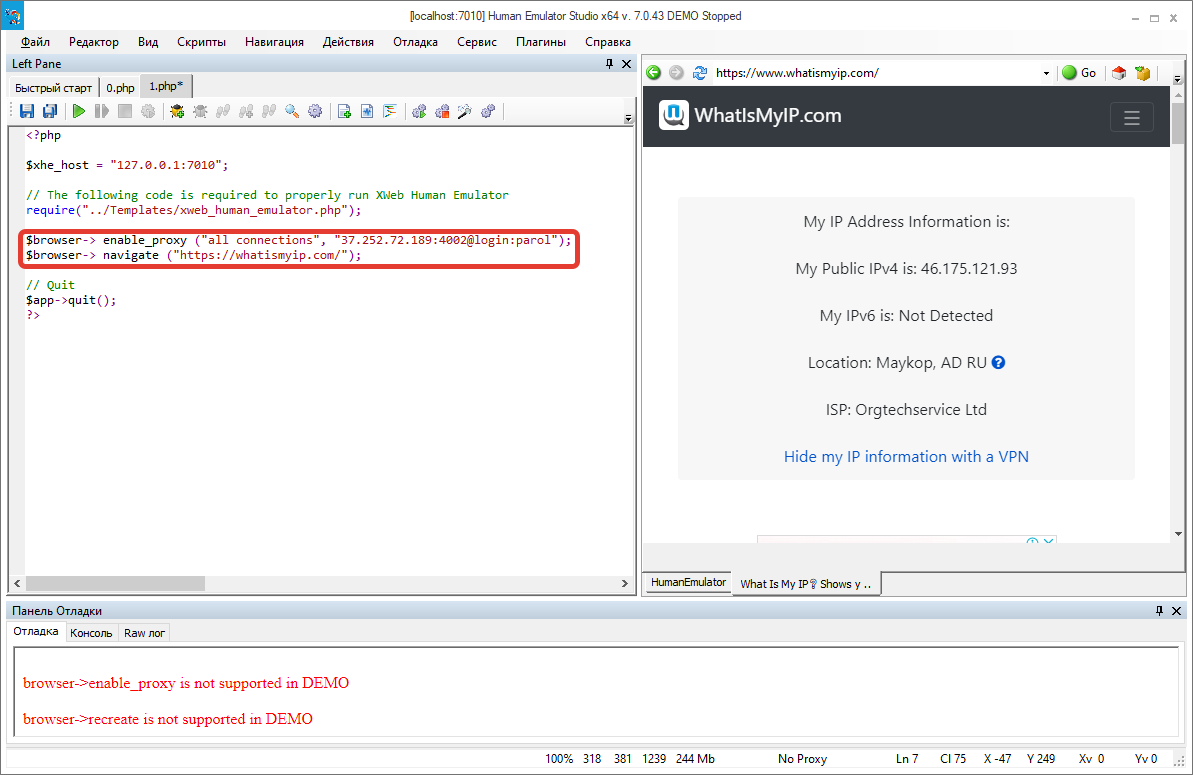Switch to the 0.php tab

(120, 87)
